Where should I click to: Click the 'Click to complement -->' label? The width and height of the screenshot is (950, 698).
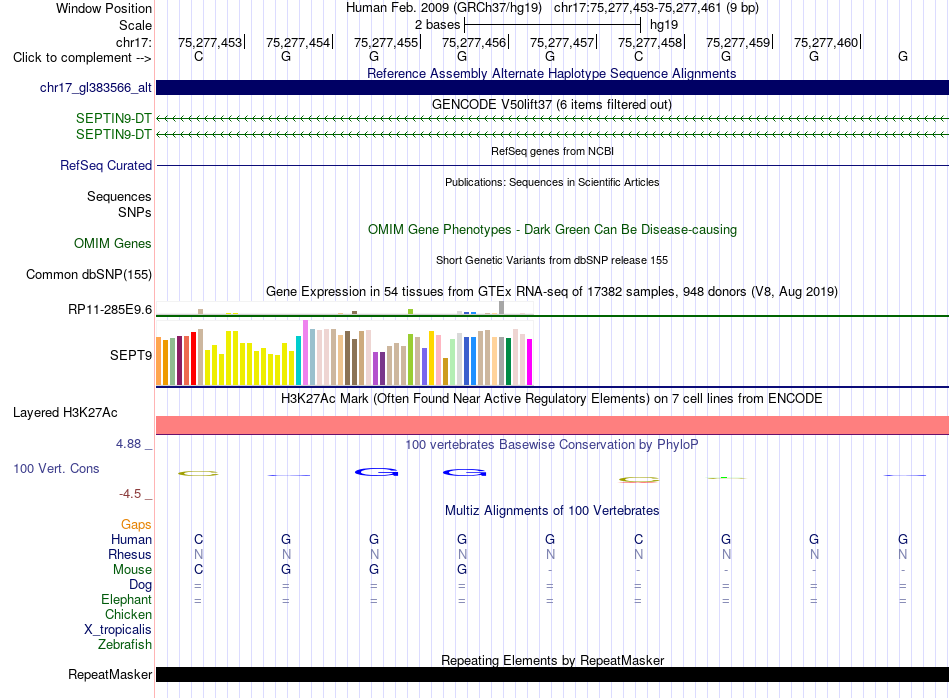click(x=82, y=58)
